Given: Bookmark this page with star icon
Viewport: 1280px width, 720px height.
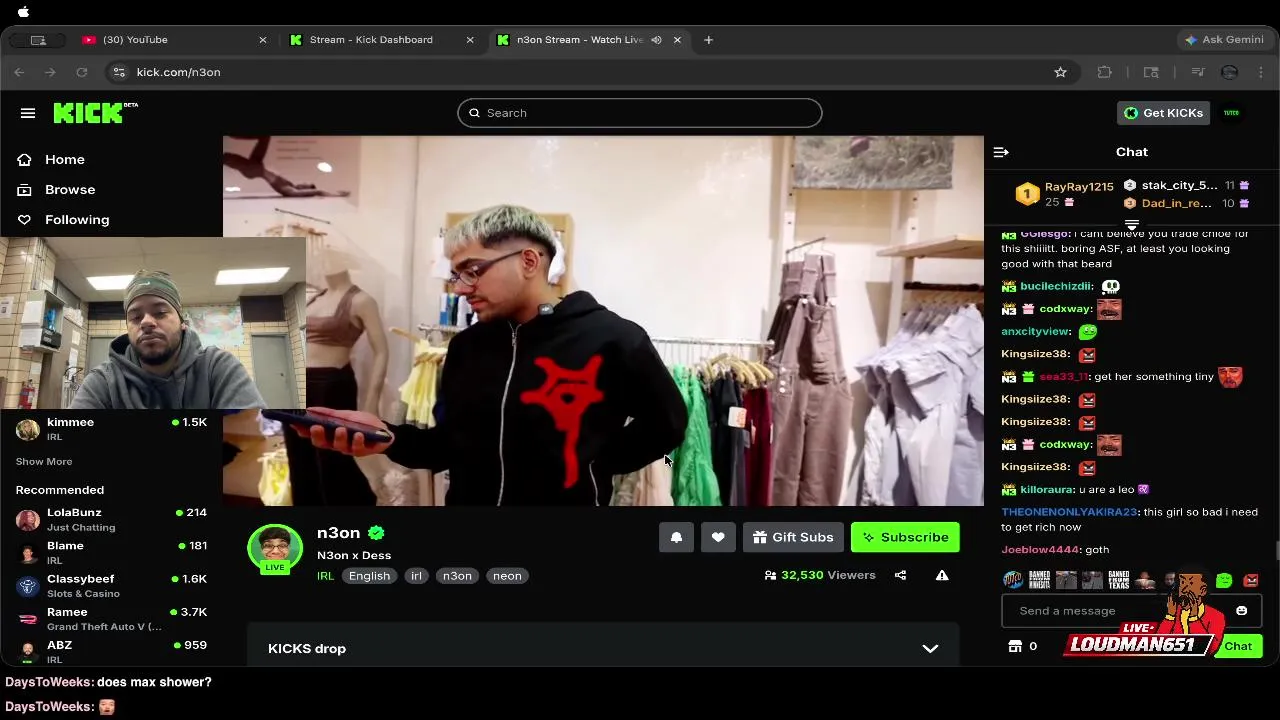Looking at the screenshot, I should [x=1060, y=72].
